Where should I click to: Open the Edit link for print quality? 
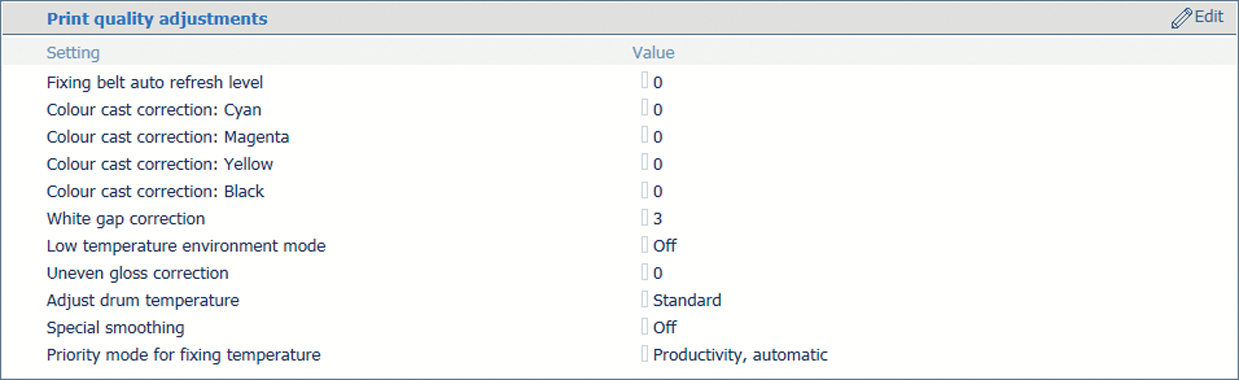tap(1209, 17)
